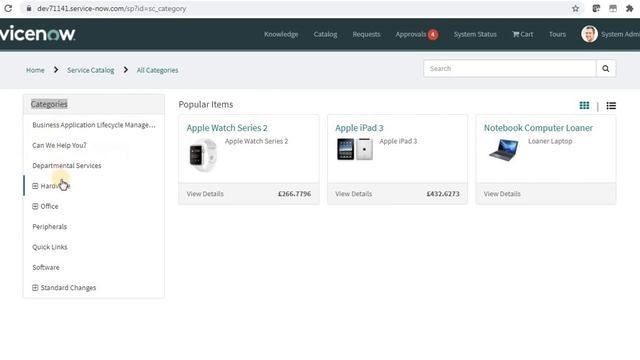Open the System Status page

pyautogui.click(x=475, y=34)
